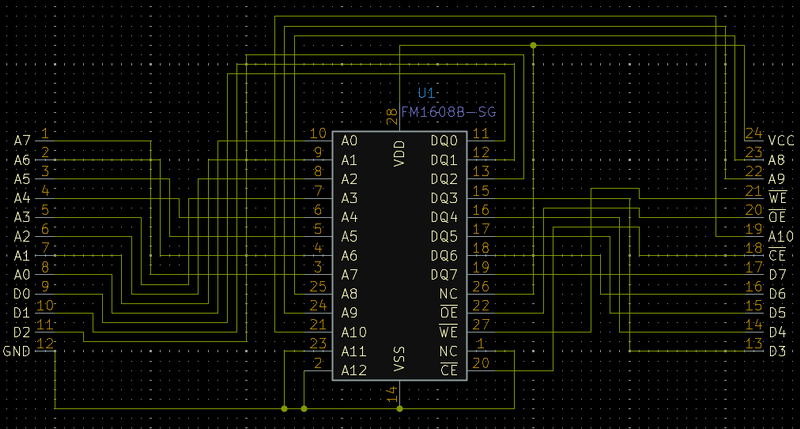Select the DQ6 pin name
Viewport: 800px width, 429px height.
pyautogui.click(x=444, y=256)
